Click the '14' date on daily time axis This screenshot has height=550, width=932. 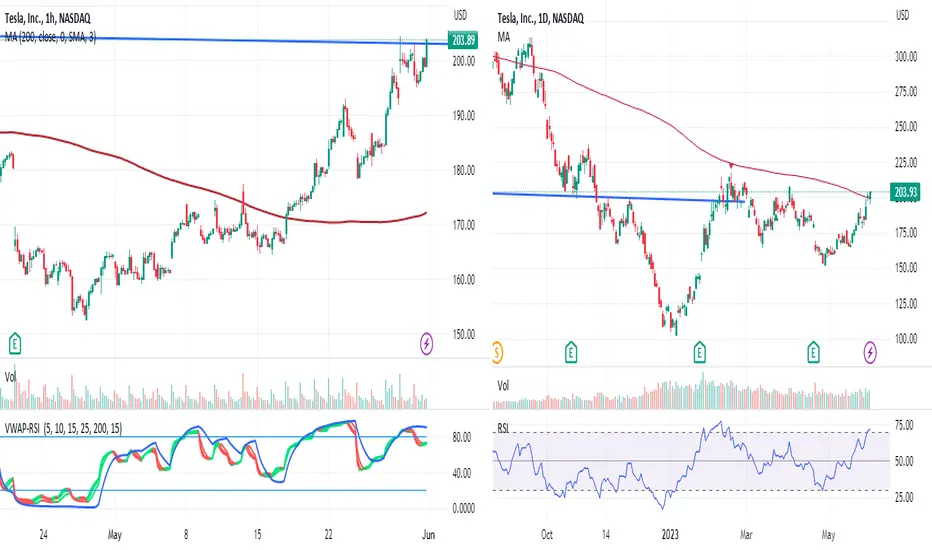coord(605,535)
